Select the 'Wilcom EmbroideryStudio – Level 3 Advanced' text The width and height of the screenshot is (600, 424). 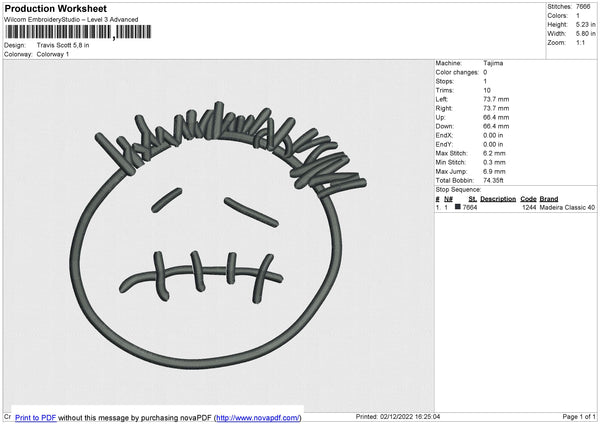point(71,20)
